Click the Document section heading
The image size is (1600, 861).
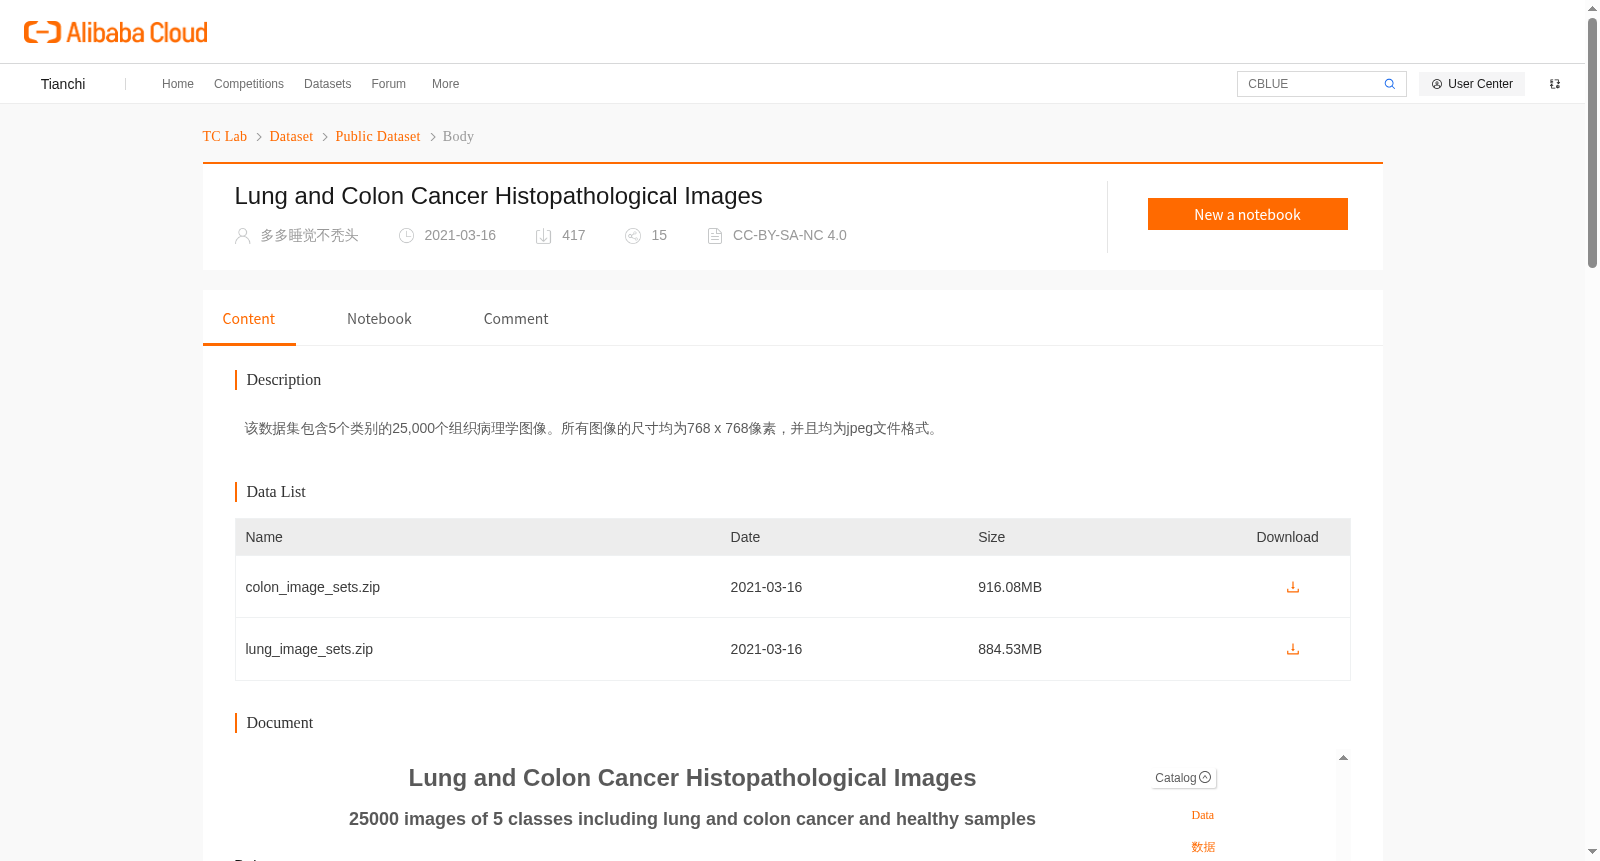[x=280, y=723]
